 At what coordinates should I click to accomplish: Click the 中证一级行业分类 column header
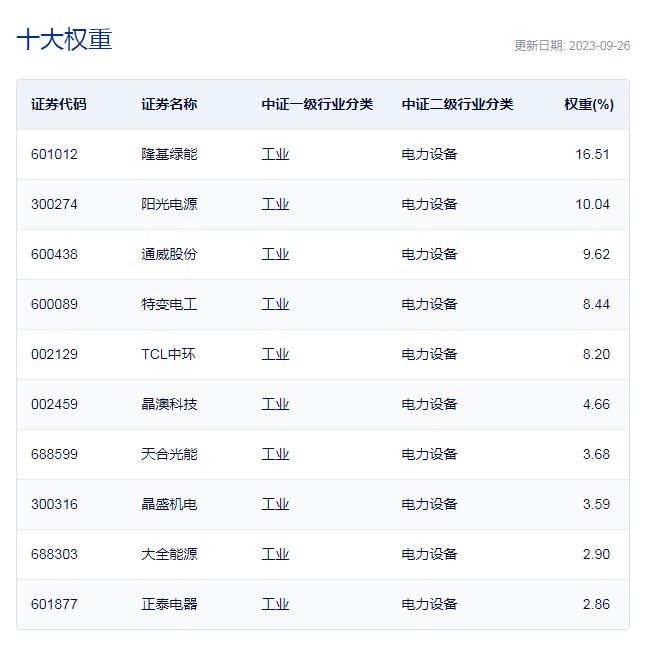[x=317, y=104]
